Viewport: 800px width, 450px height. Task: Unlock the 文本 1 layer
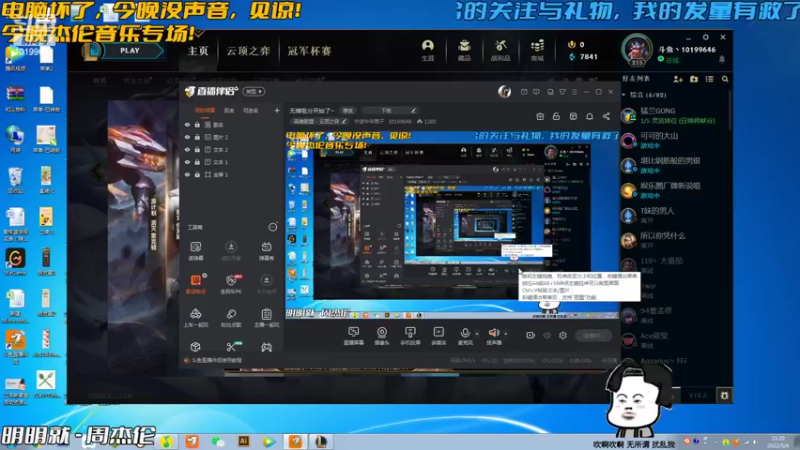[x=197, y=162]
